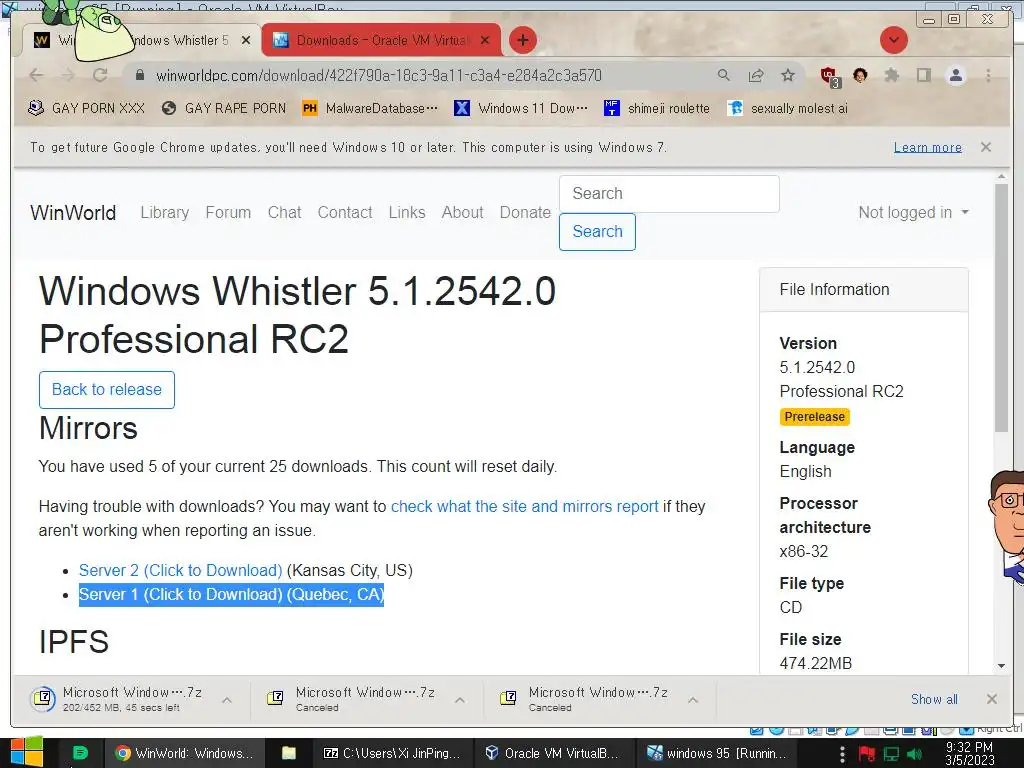Click the red flag Action Center tray icon
Viewport: 1024px width, 768px height.
pos(867,754)
